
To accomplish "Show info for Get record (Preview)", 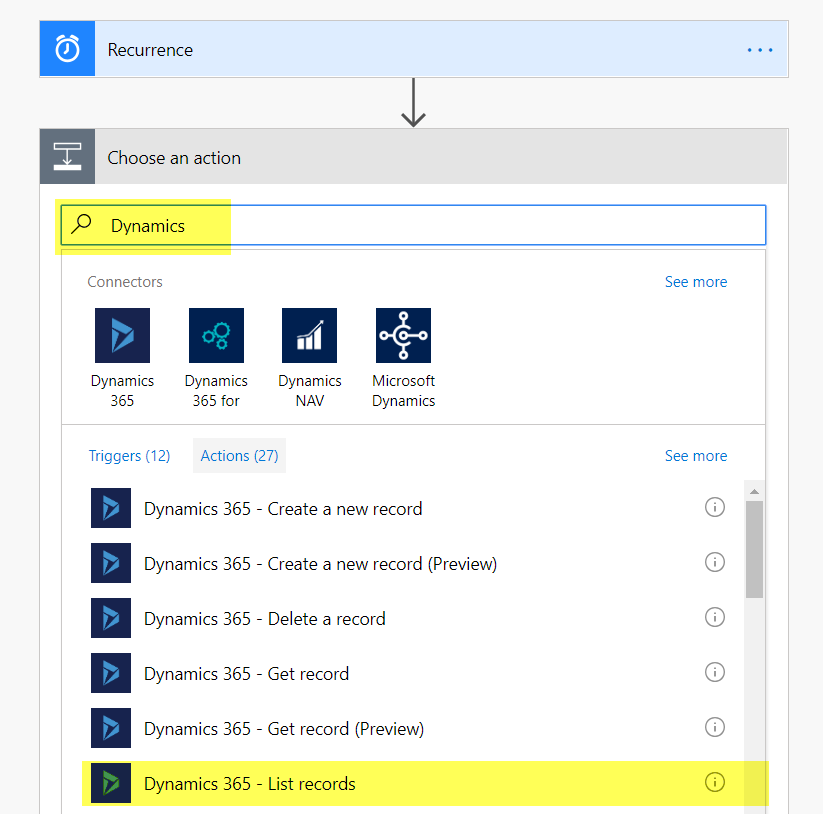I will point(714,727).
